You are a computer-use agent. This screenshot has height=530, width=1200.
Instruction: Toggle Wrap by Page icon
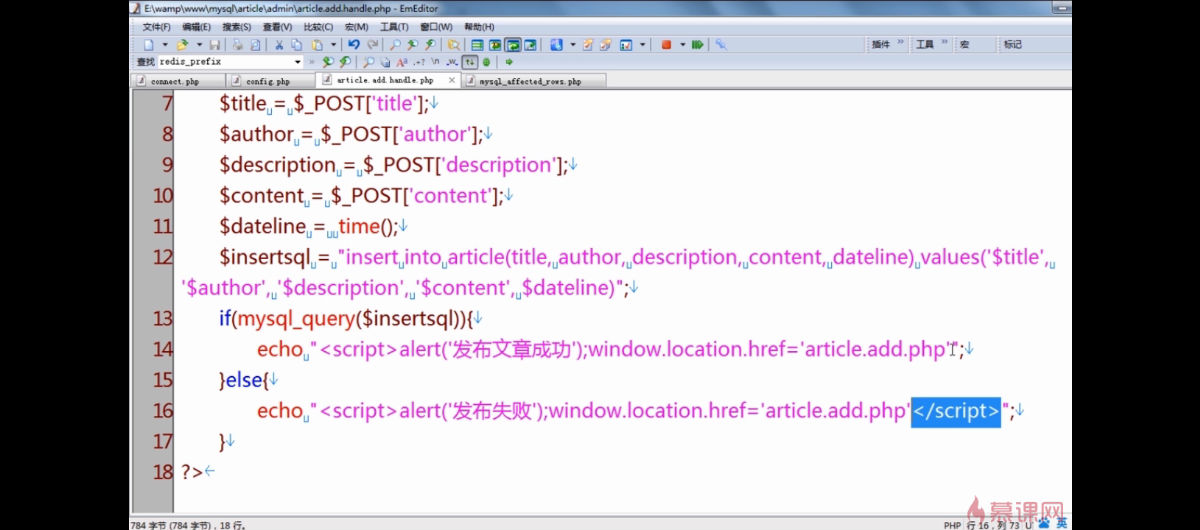click(530, 44)
